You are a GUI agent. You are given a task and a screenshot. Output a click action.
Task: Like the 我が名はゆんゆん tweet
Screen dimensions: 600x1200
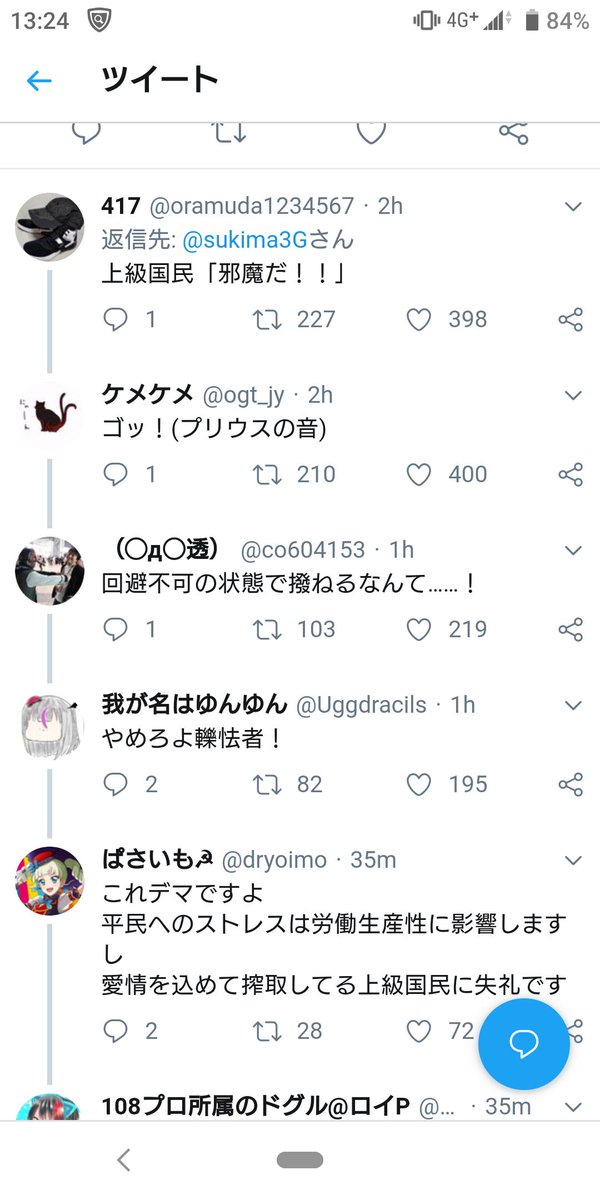pyautogui.click(x=419, y=784)
